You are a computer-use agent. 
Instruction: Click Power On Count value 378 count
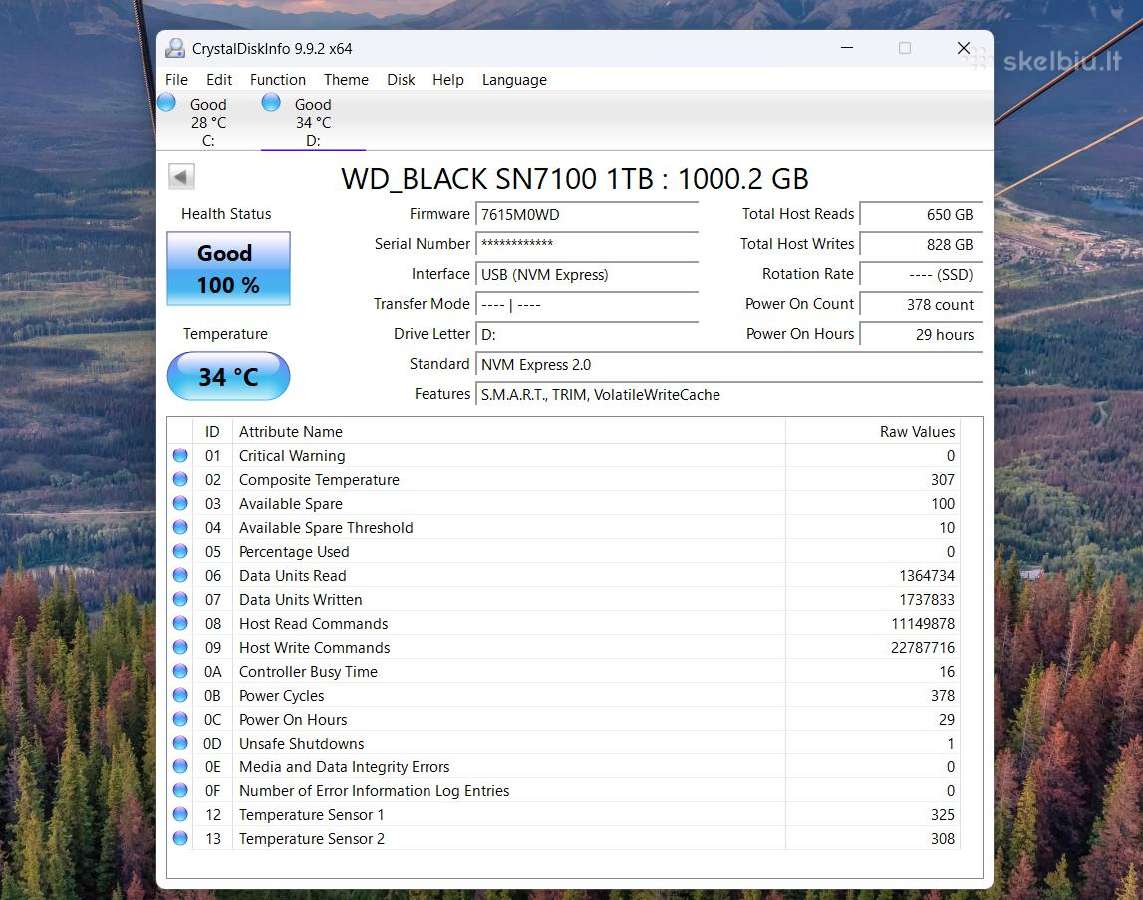click(921, 305)
